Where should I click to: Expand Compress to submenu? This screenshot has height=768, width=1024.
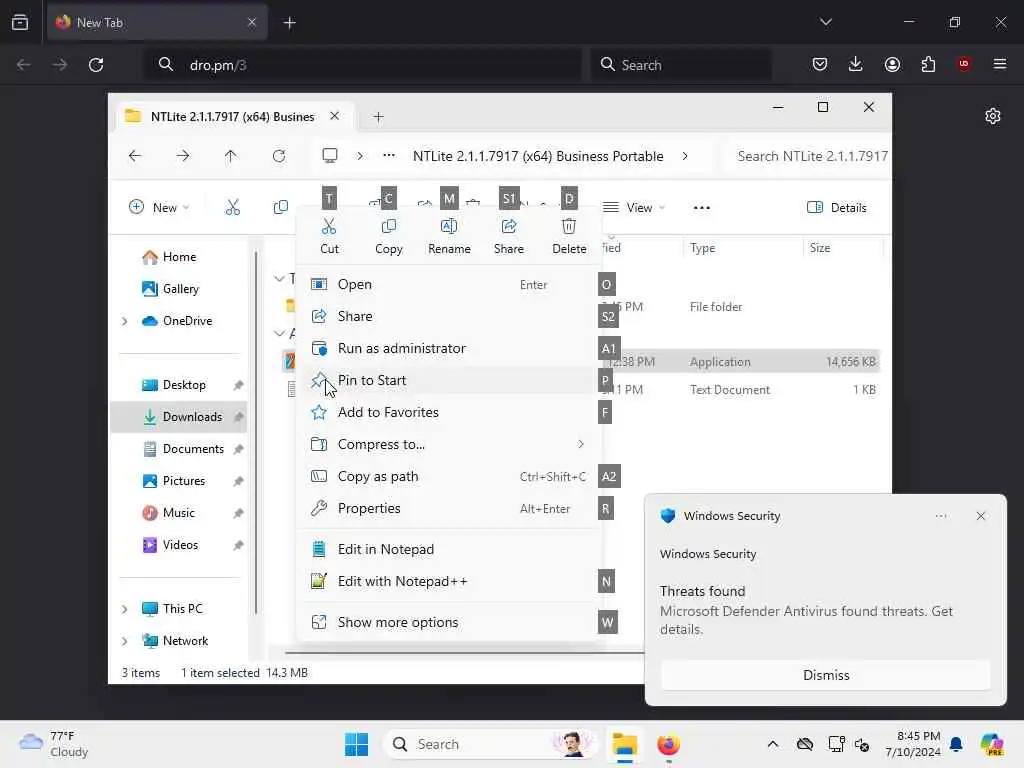pos(449,444)
